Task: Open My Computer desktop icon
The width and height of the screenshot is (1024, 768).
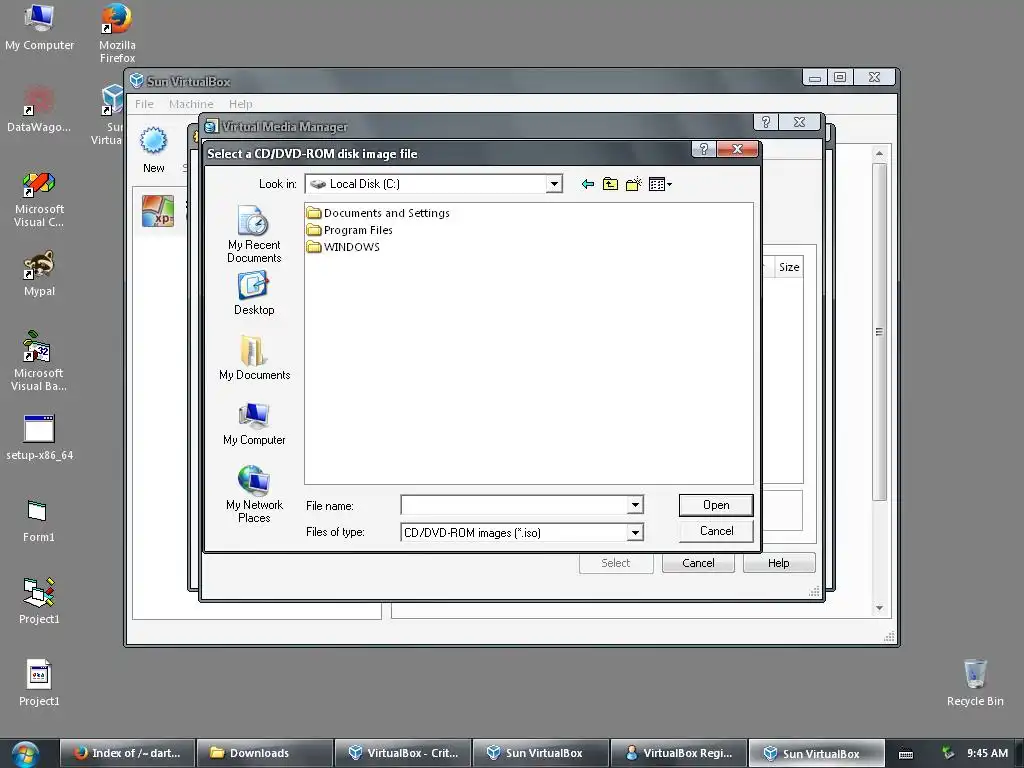Action: coord(39,27)
